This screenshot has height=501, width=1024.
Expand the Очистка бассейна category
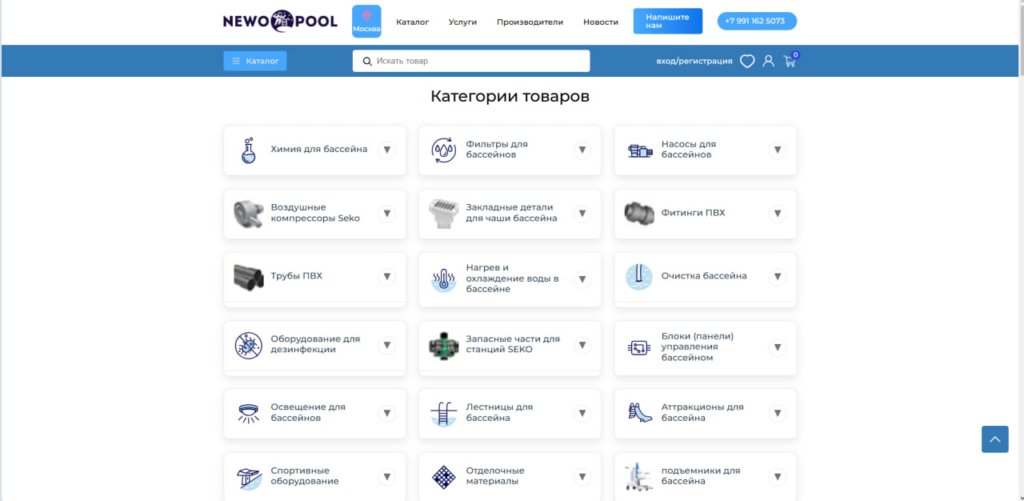pos(777,277)
